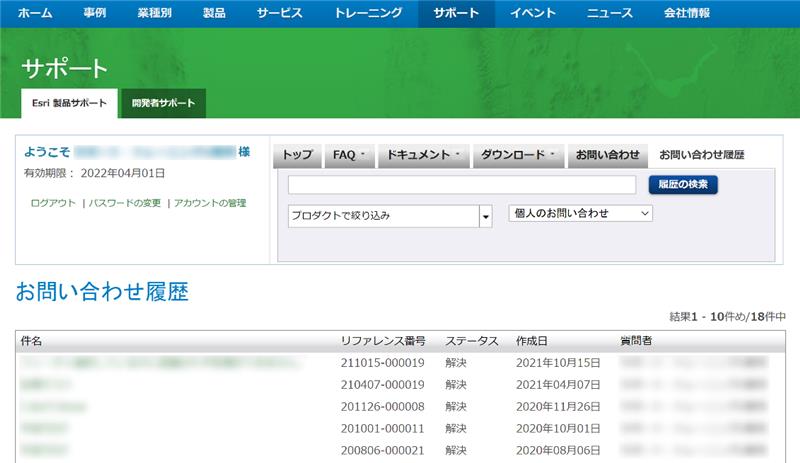Open 会社情報 menu item

[x=687, y=13]
